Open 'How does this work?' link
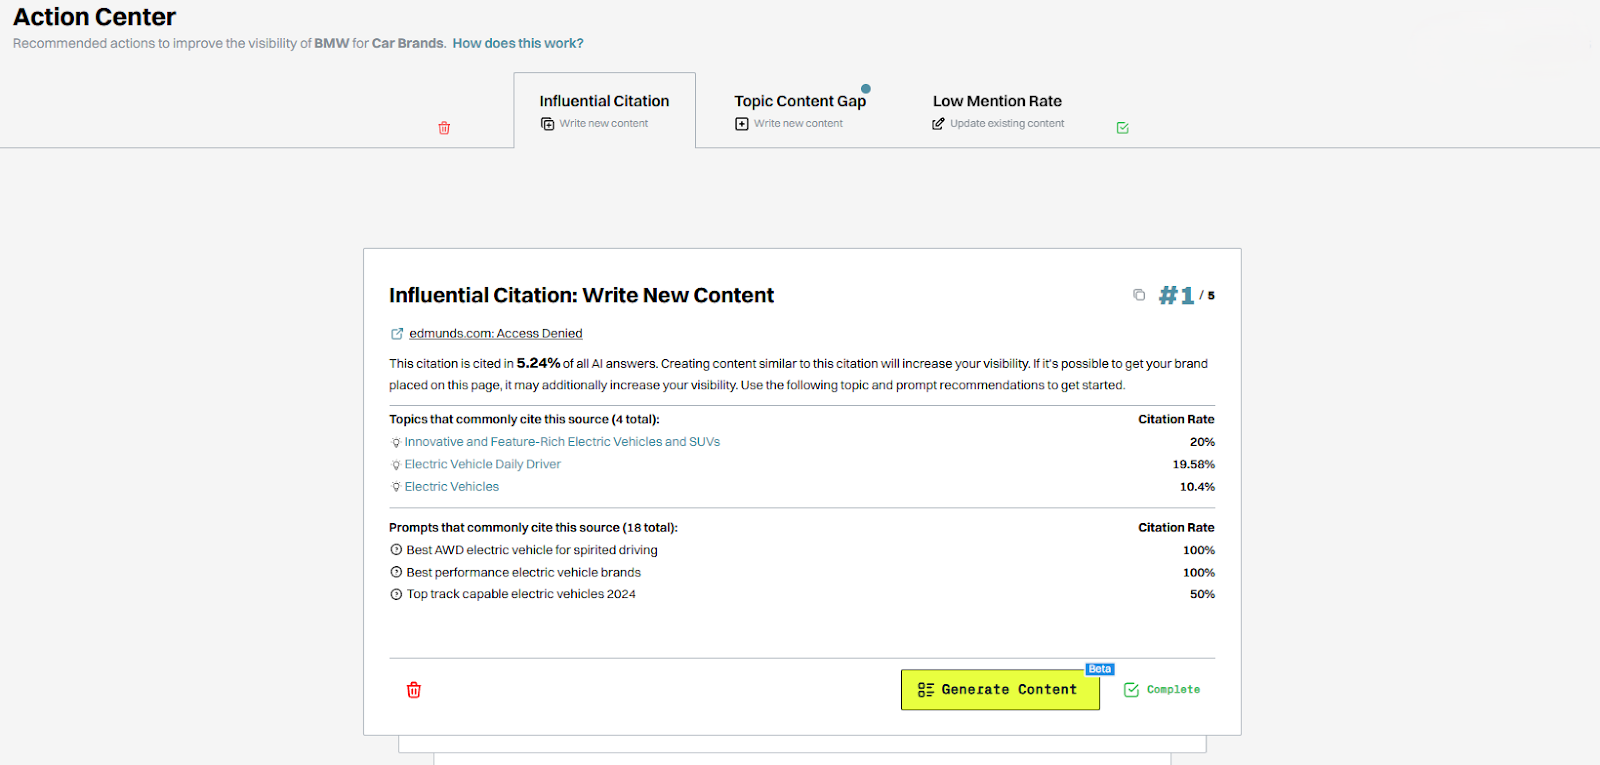Viewport: 1600px width, 765px height. pos(518,43)
